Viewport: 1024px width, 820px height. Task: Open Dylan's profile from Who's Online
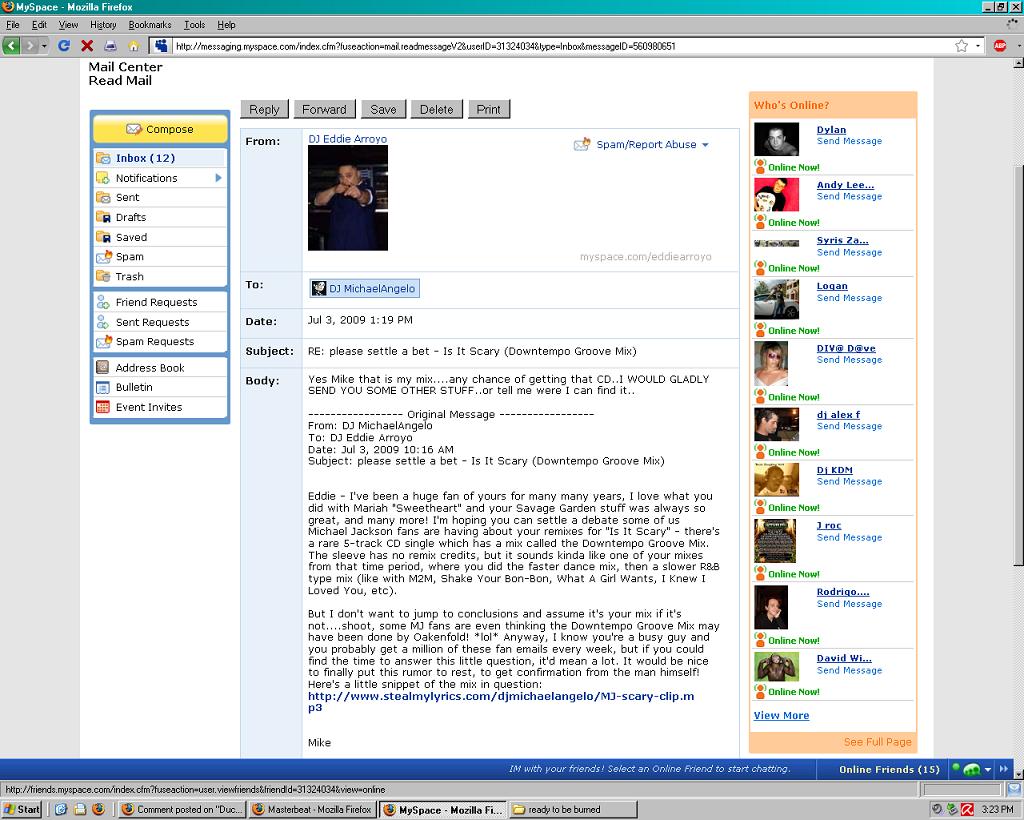831,130
